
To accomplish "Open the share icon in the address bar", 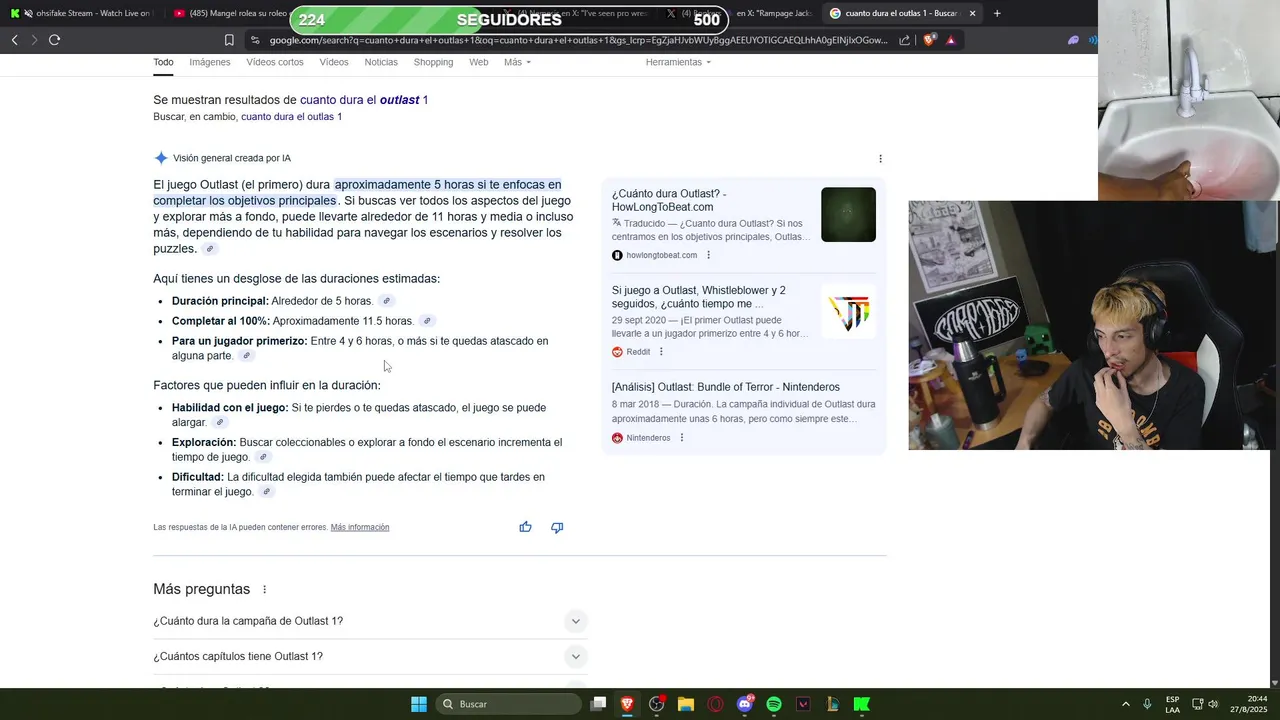I will pos(905,40).
